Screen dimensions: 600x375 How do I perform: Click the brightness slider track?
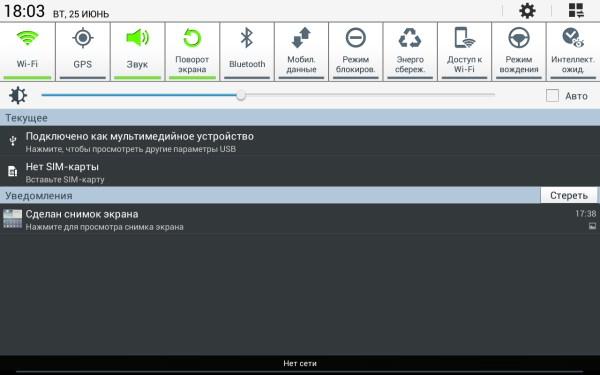pos(268,95)
